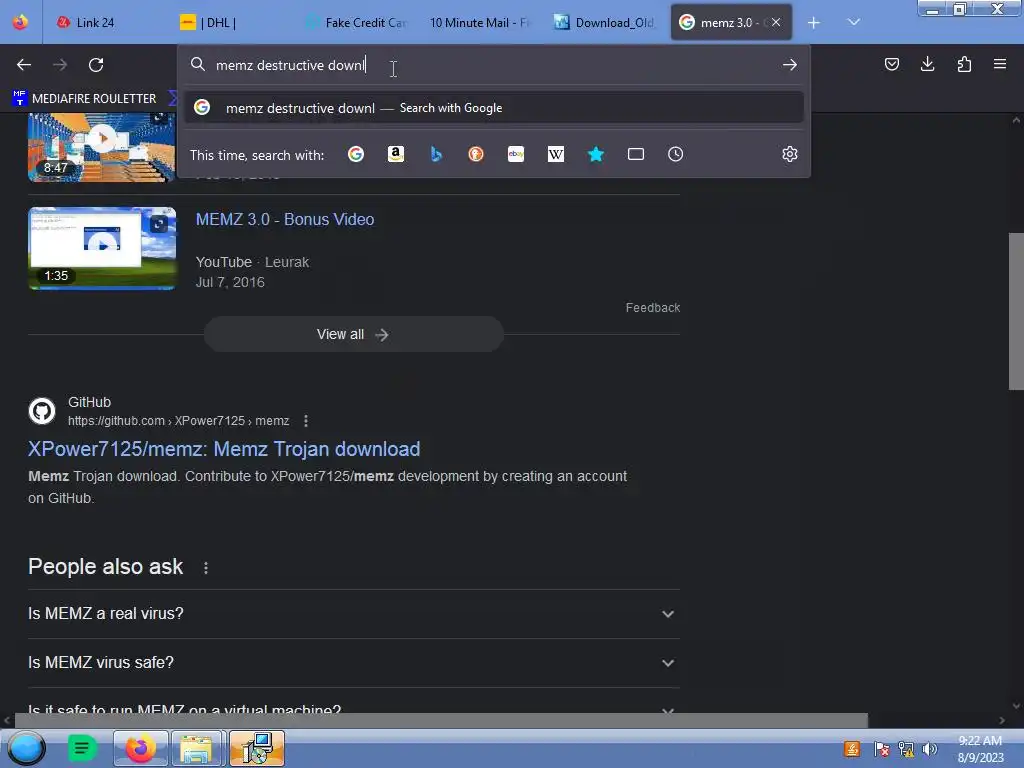1024x768 pixels.
Task: Open the Extensions menu icon
Action: click(964, 64)
